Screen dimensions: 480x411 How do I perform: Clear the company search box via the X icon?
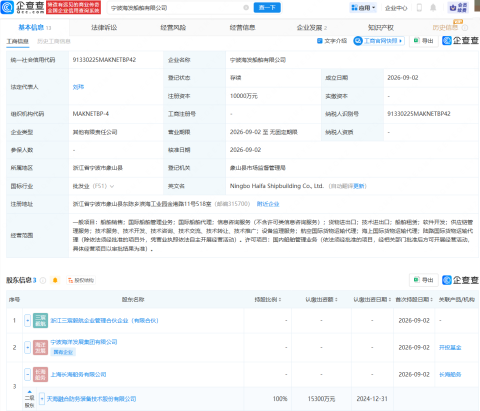[x=246, y=8]
